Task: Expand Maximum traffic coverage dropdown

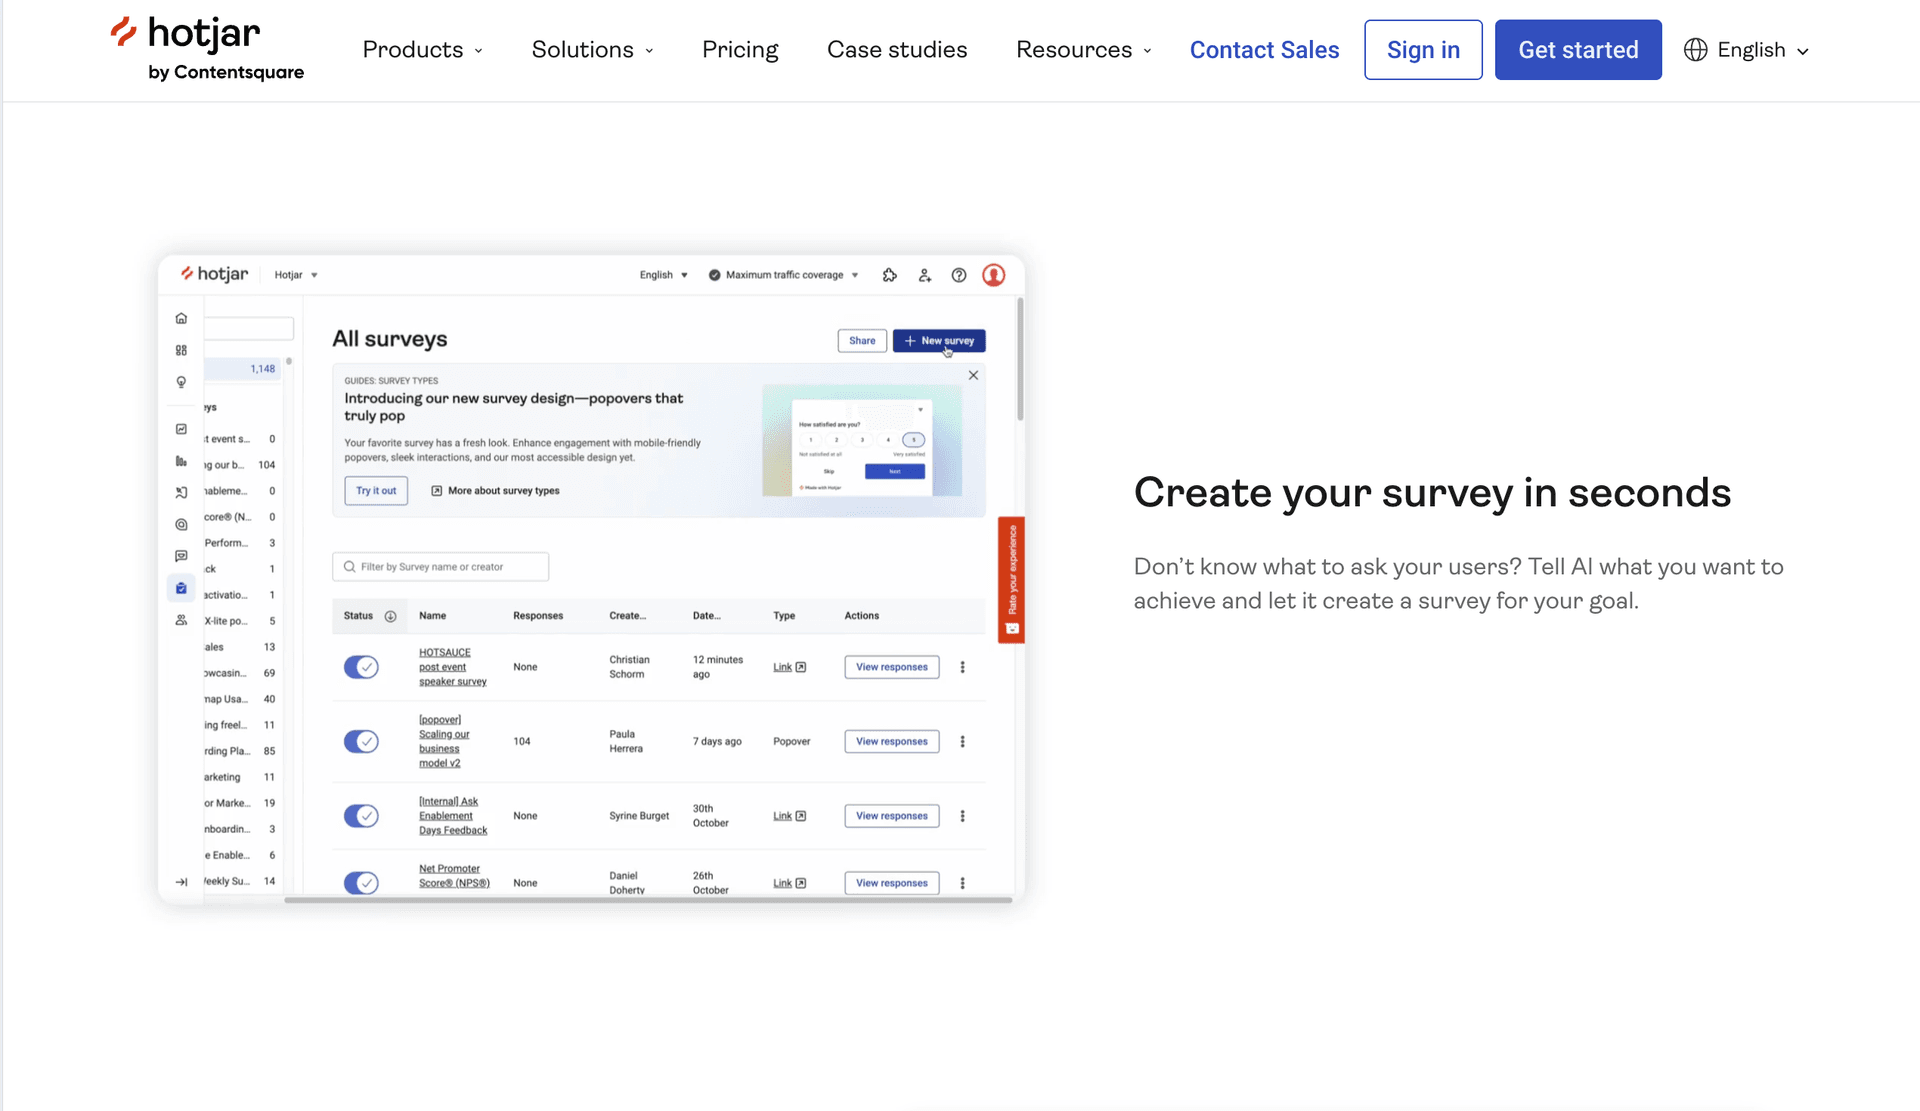Action: coord(784,275)
